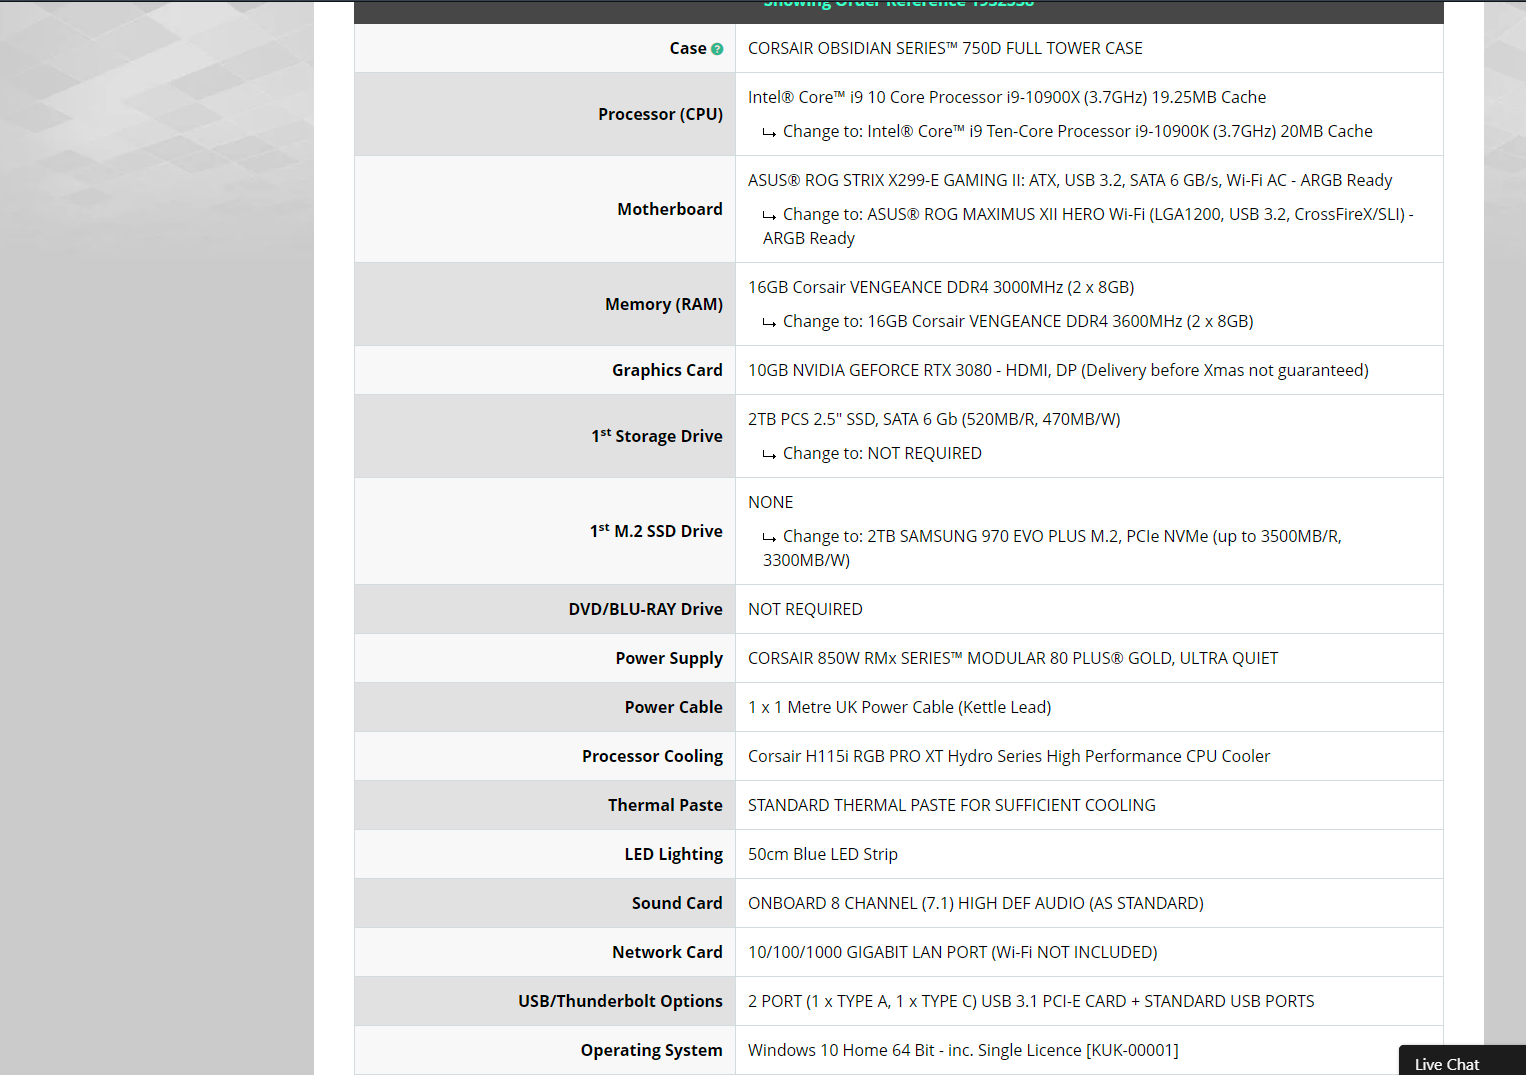Click the Graphics Card label
1526x1075 pixels.
(x=667, y=370)
